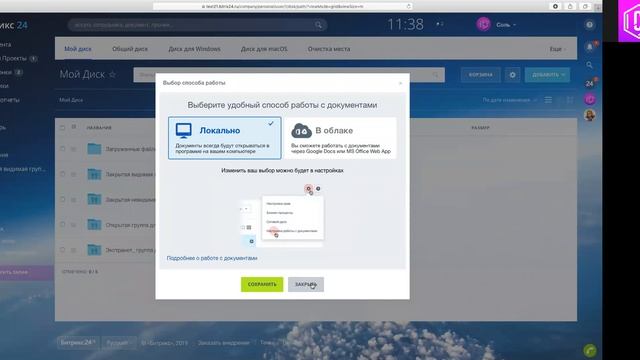This screenshot has width=640, height=360.
Task: Open row menu for Закрытая невидимая folder
Action: click(74, 200)
